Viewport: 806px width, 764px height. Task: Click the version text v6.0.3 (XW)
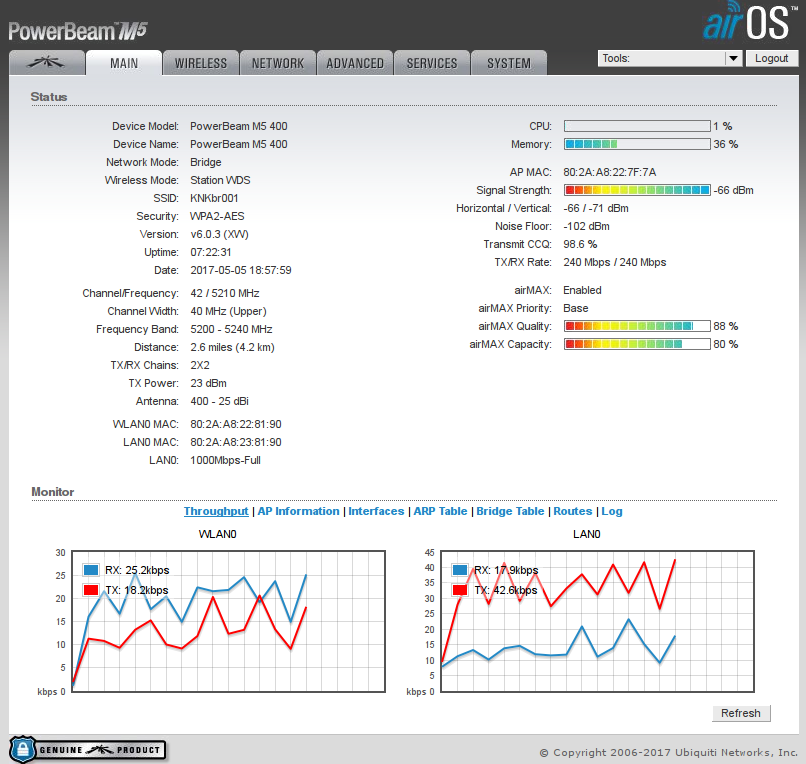[x=219, y=234]
